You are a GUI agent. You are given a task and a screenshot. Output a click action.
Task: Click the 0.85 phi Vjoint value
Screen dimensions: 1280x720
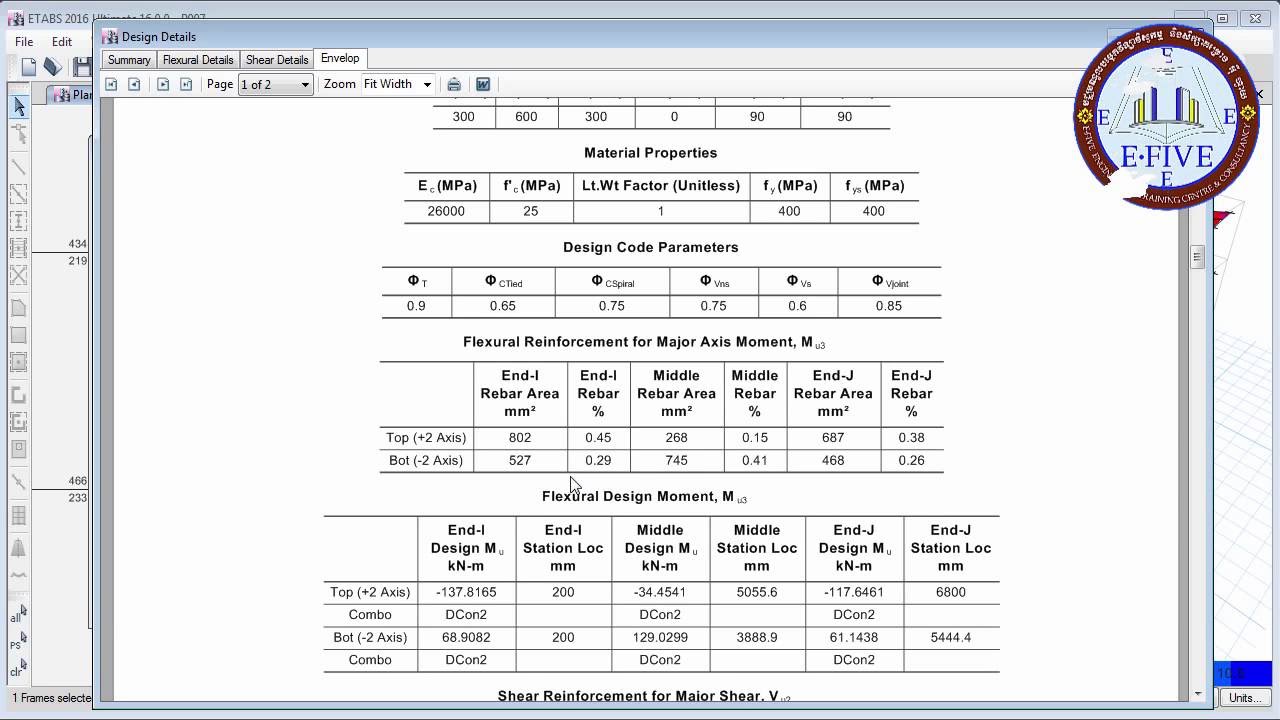[889, 306]
